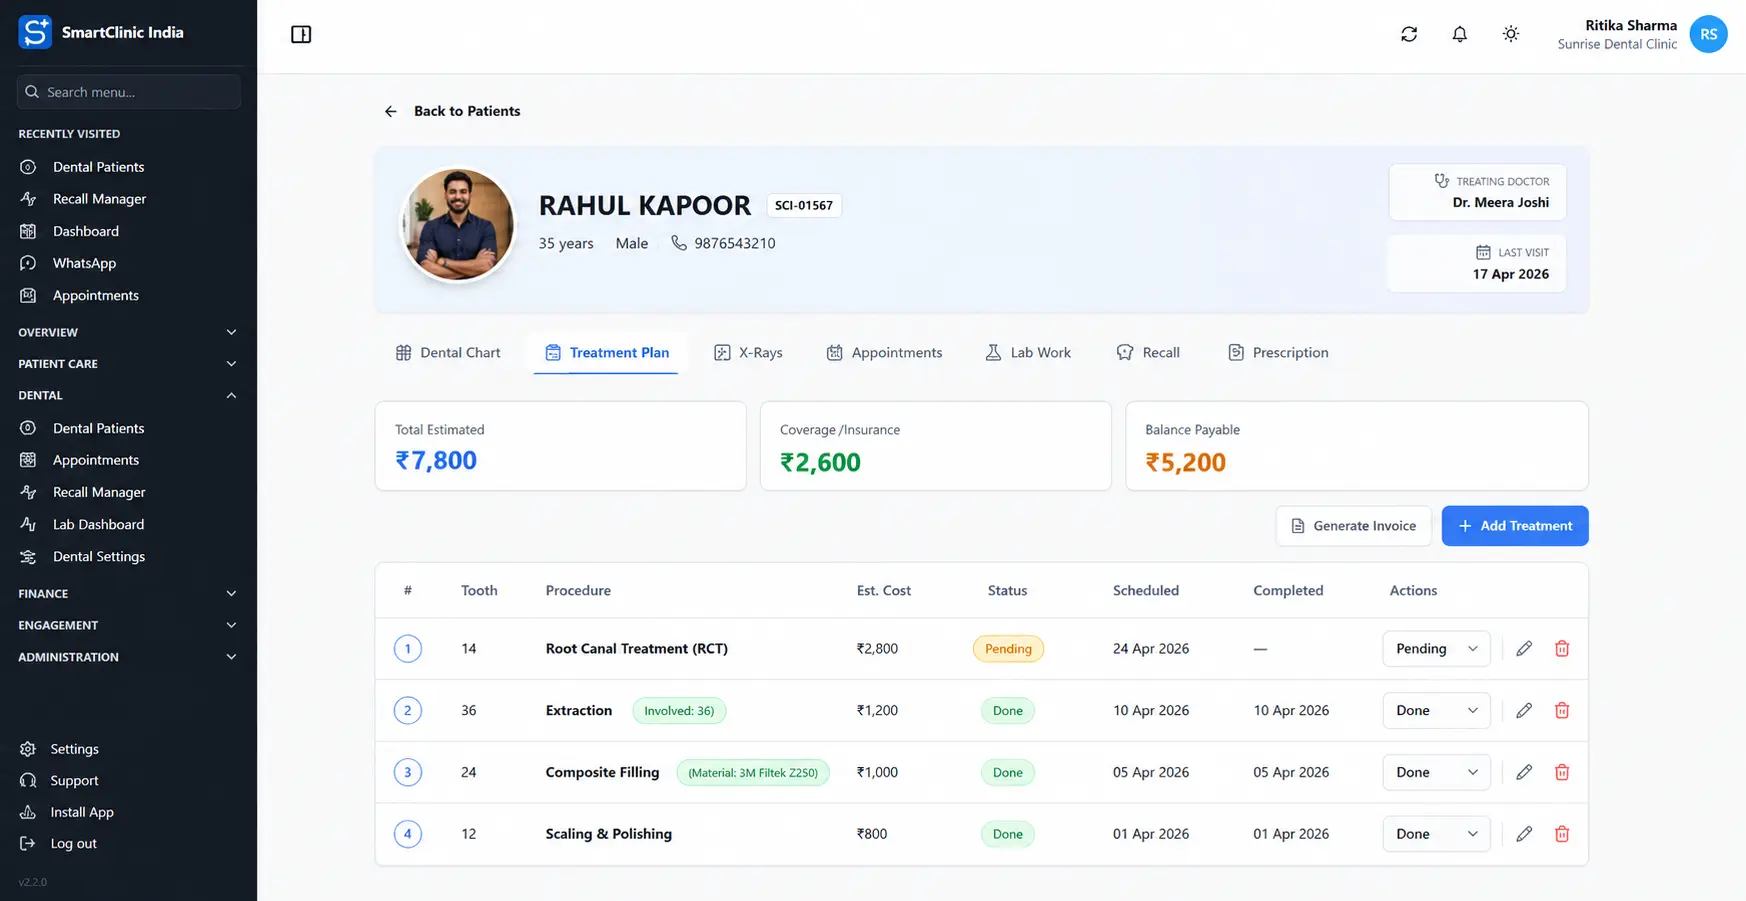Switch to the X-Rays tab
1746x901 pixels.
point(748,353)
